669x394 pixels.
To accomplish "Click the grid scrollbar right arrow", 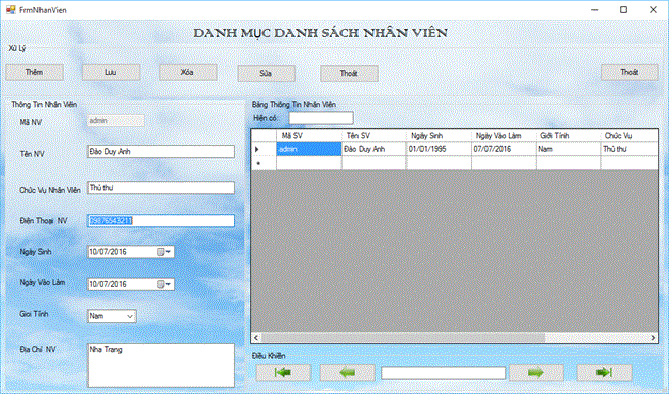I will [x=653, y=338].
